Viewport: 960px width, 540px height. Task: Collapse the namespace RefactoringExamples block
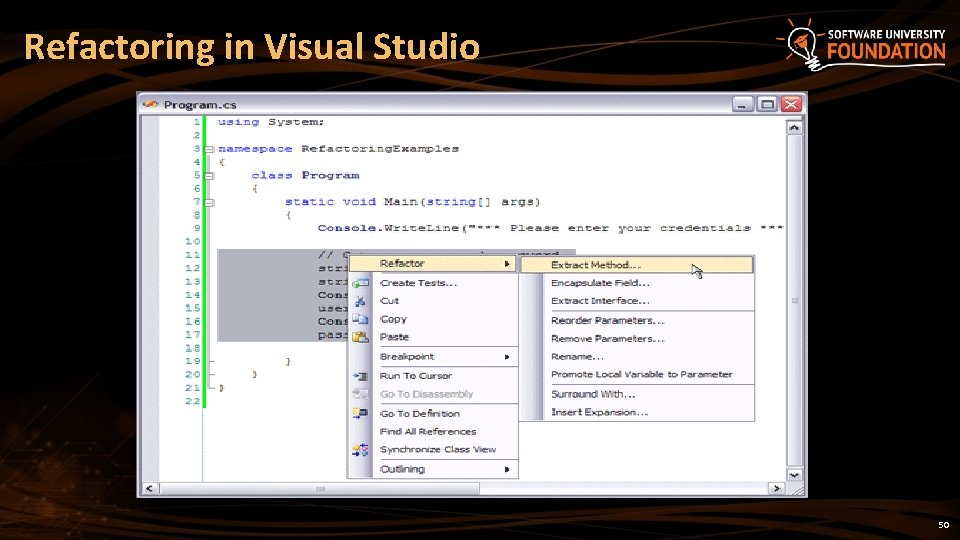209,149
